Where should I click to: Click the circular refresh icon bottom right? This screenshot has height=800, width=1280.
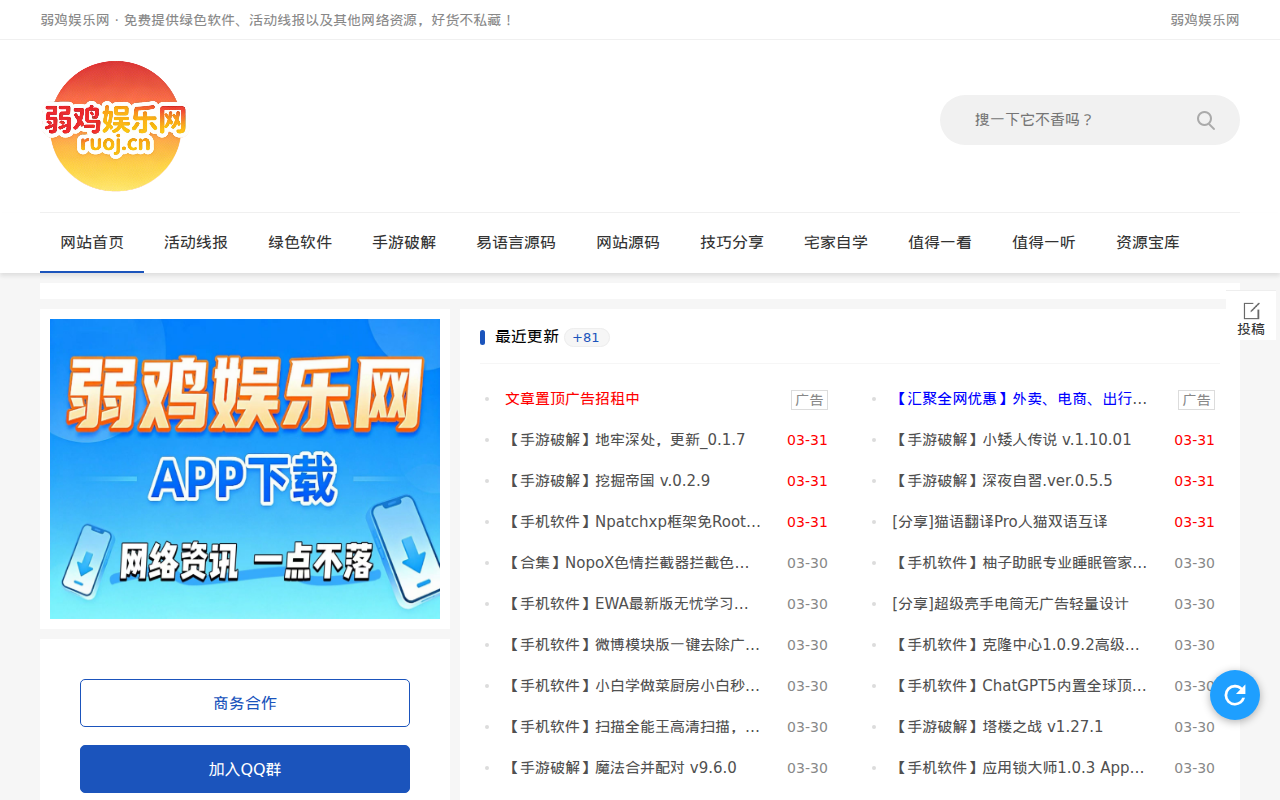click(x=1234, y=694)
